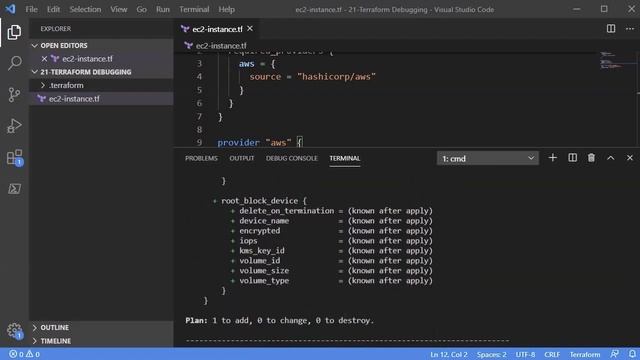Open editor More Actions menu
Screen dimensions: 640x360
630,29
